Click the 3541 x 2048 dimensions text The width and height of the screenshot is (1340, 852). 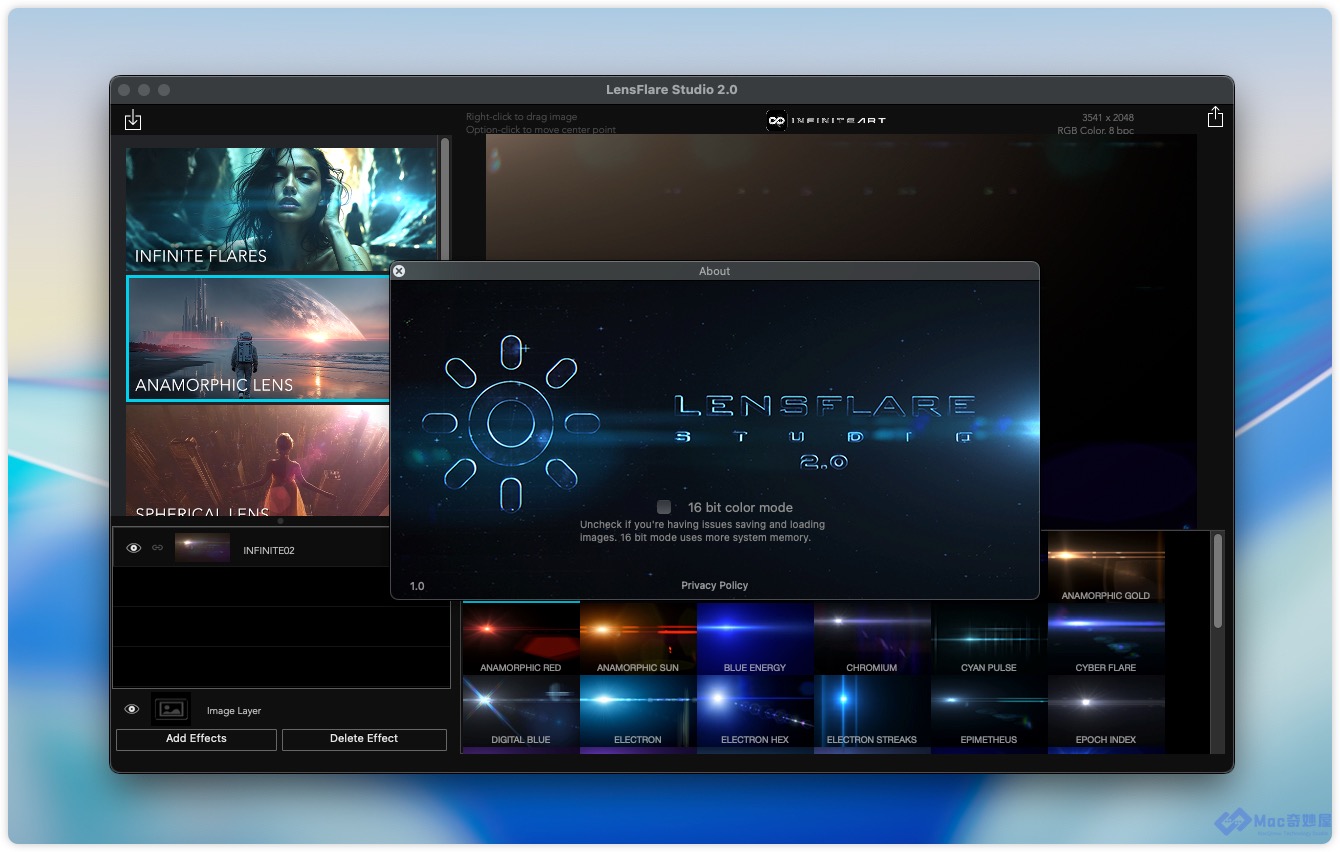[1108, 118]
